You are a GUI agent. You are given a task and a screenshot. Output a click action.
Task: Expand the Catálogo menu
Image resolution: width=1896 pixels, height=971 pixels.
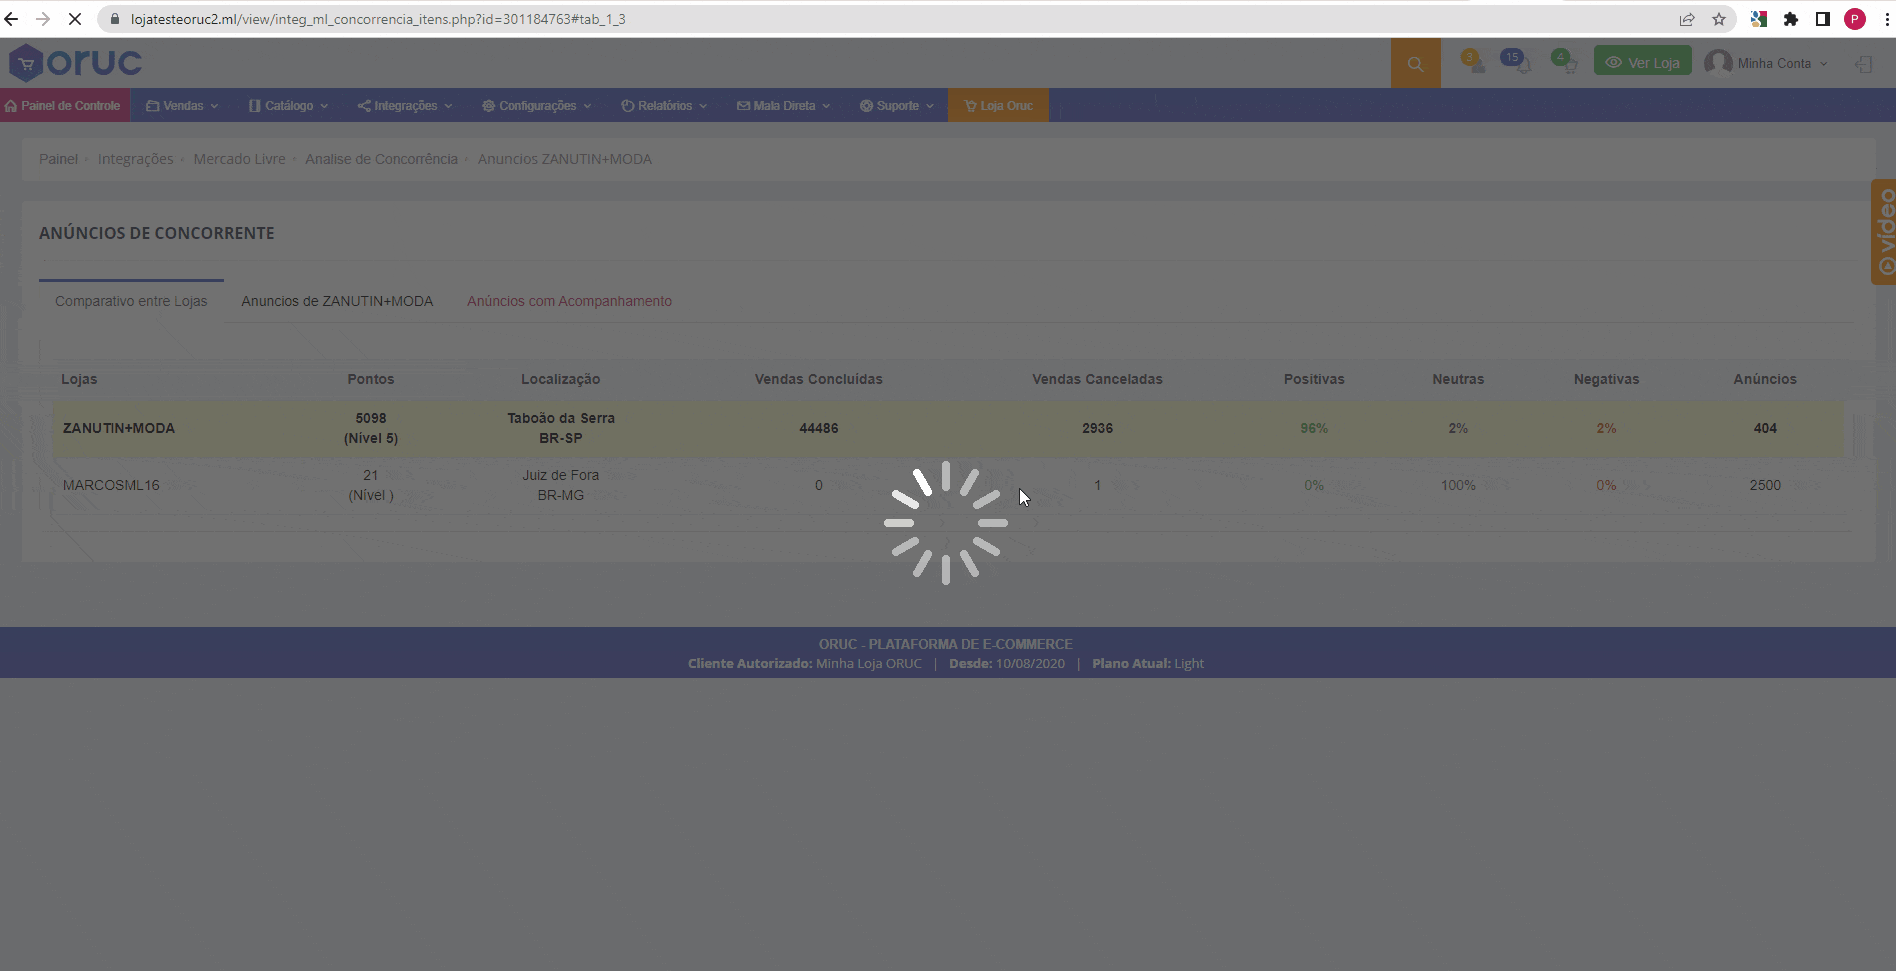pos(289,105)
